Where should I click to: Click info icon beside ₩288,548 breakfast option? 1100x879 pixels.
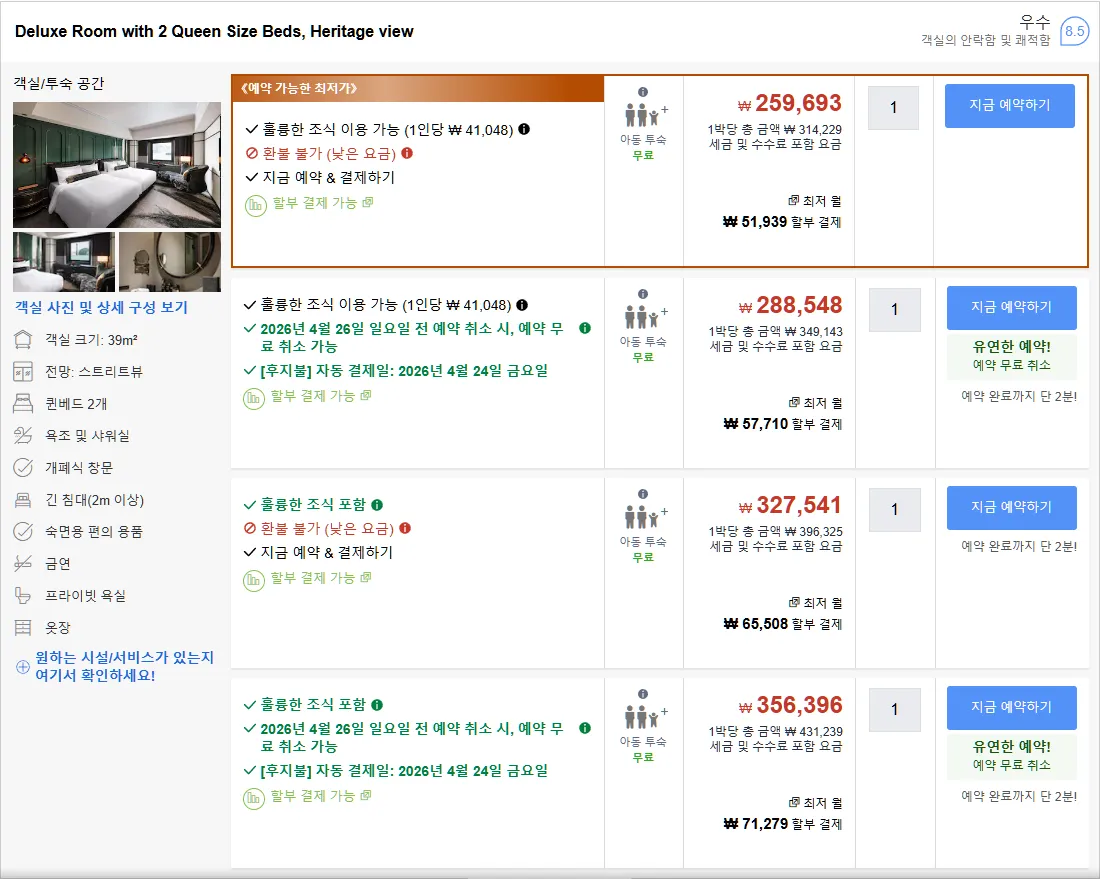522,304
